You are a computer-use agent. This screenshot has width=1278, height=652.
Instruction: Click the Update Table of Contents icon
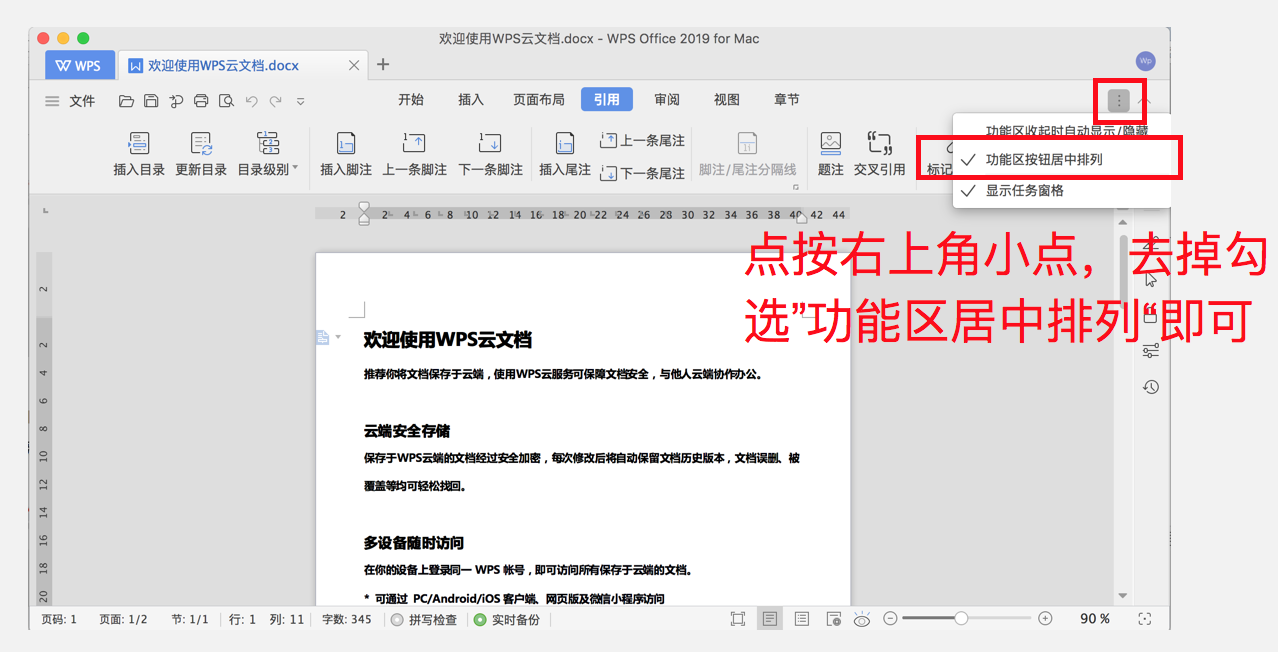[x=201, y=144]
